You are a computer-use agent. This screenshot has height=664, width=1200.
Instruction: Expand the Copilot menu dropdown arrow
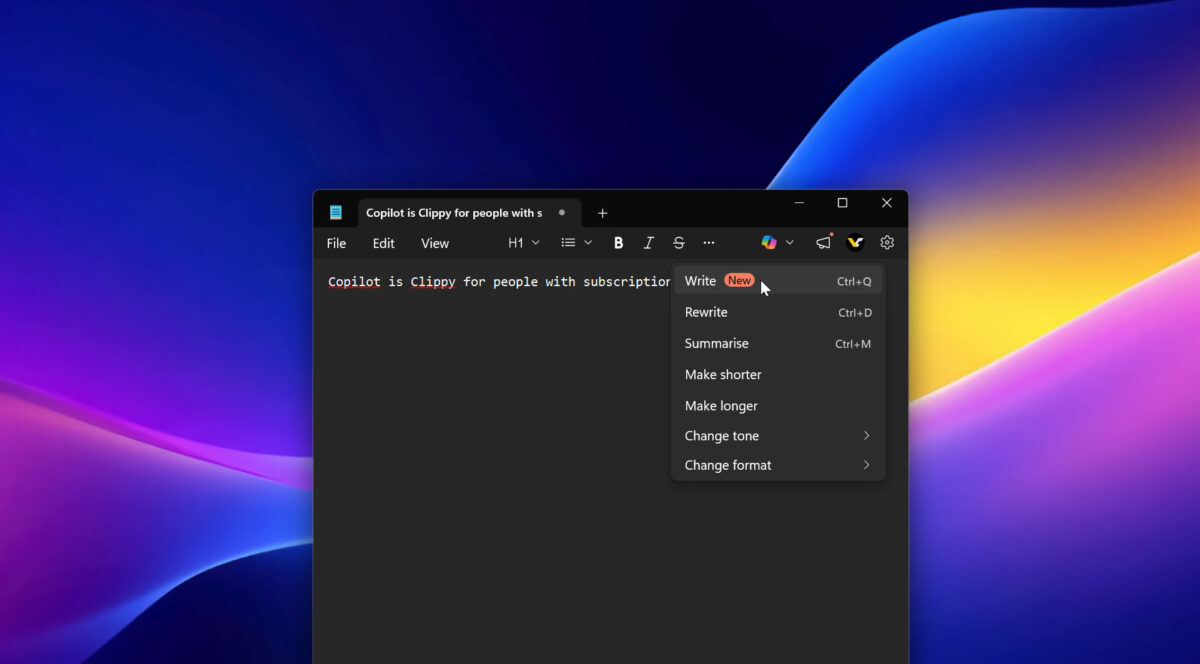790,243
